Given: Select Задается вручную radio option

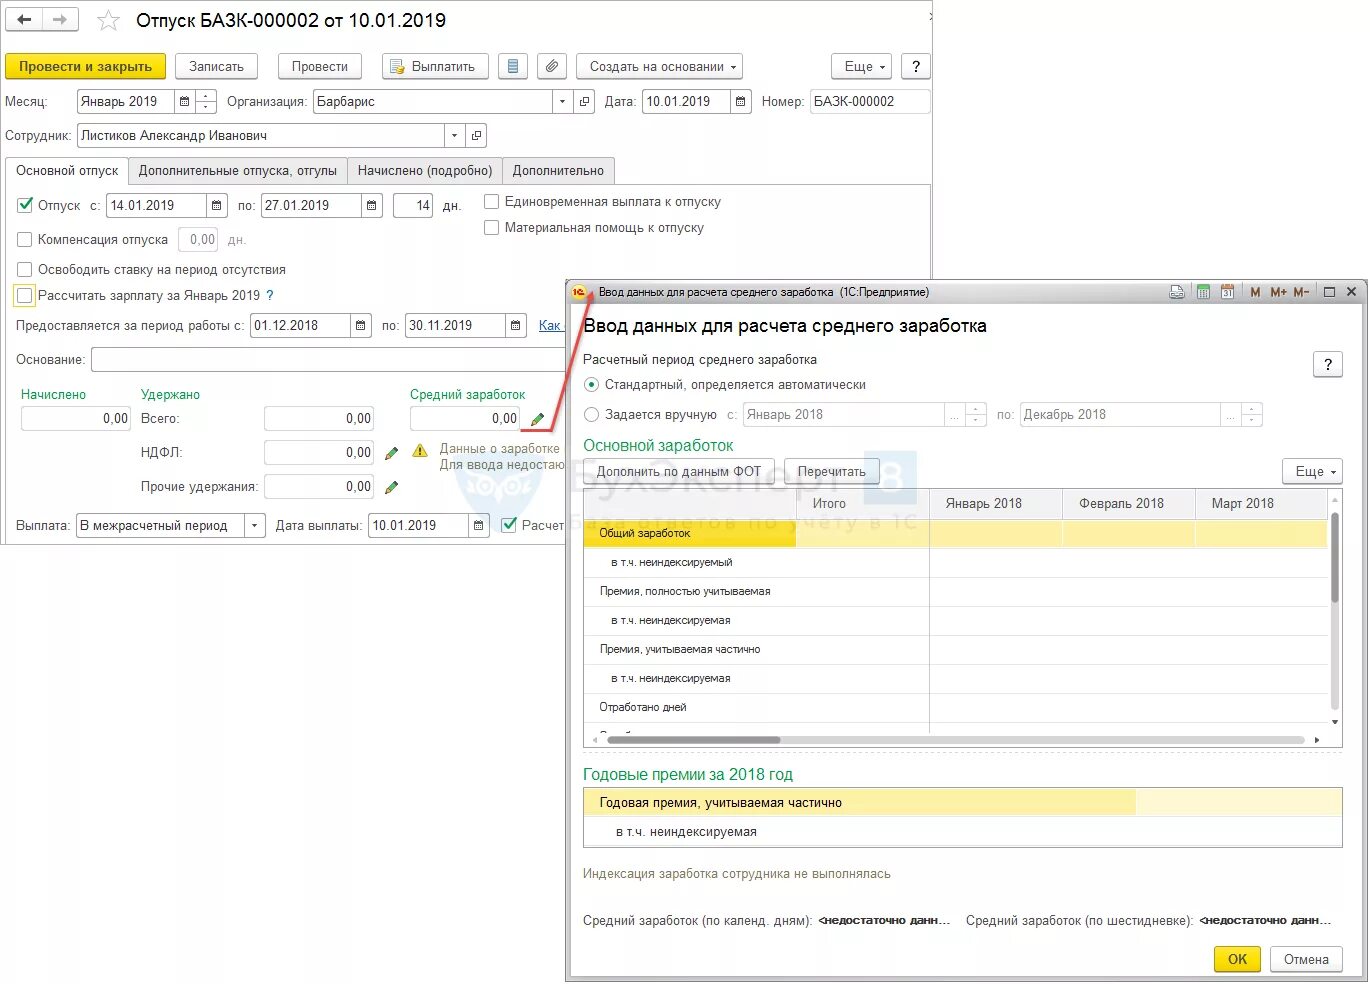Looking at the screenshot, I should click(591, 414).
